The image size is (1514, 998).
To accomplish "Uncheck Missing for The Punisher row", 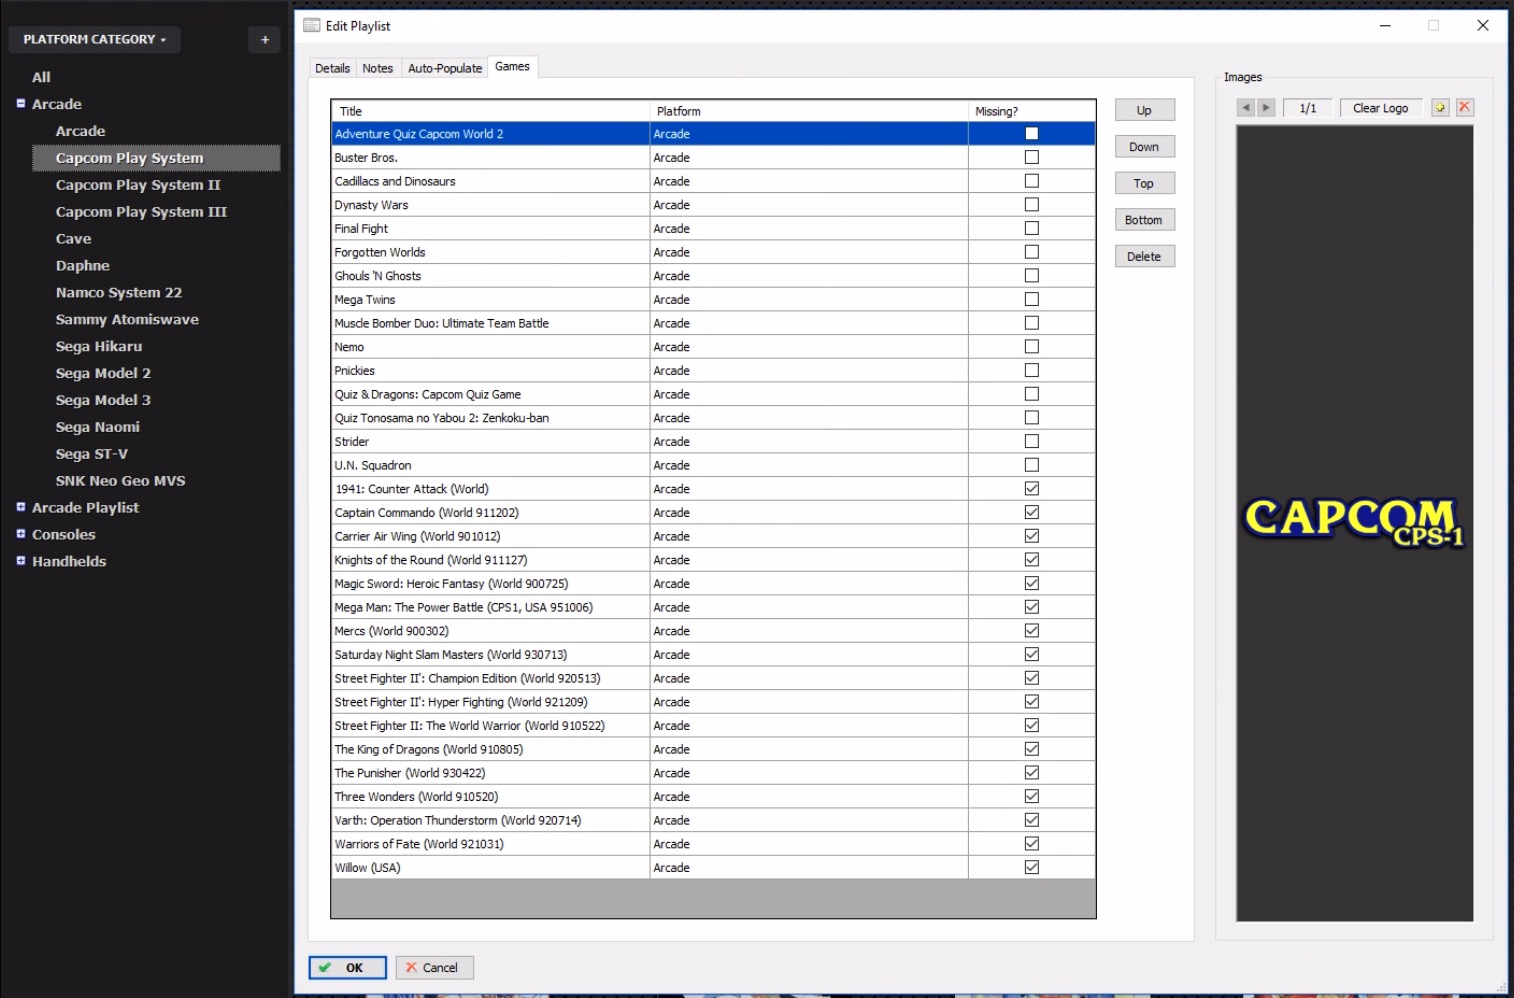I will (x=1032, y=772).
